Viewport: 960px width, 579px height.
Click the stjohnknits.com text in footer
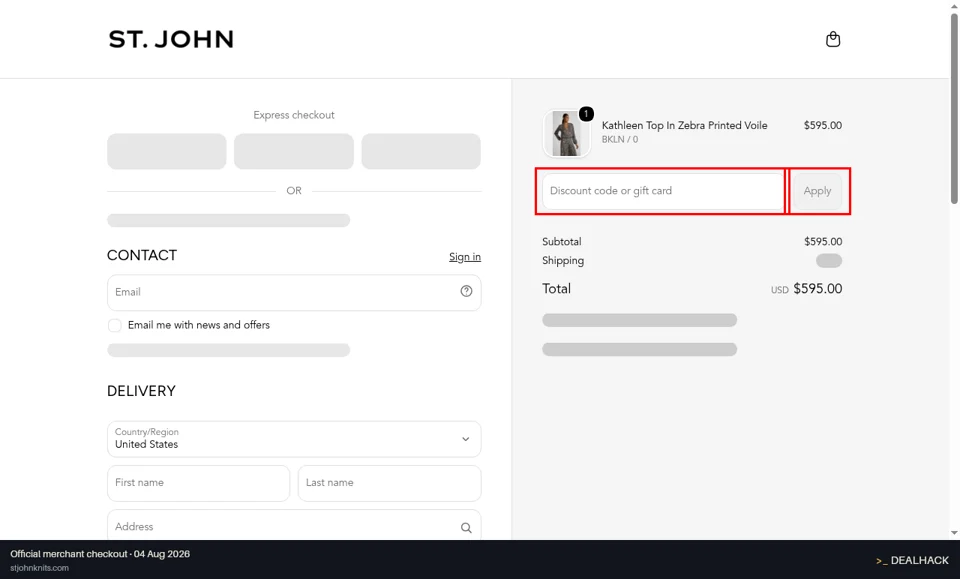[x=39, y=568]
